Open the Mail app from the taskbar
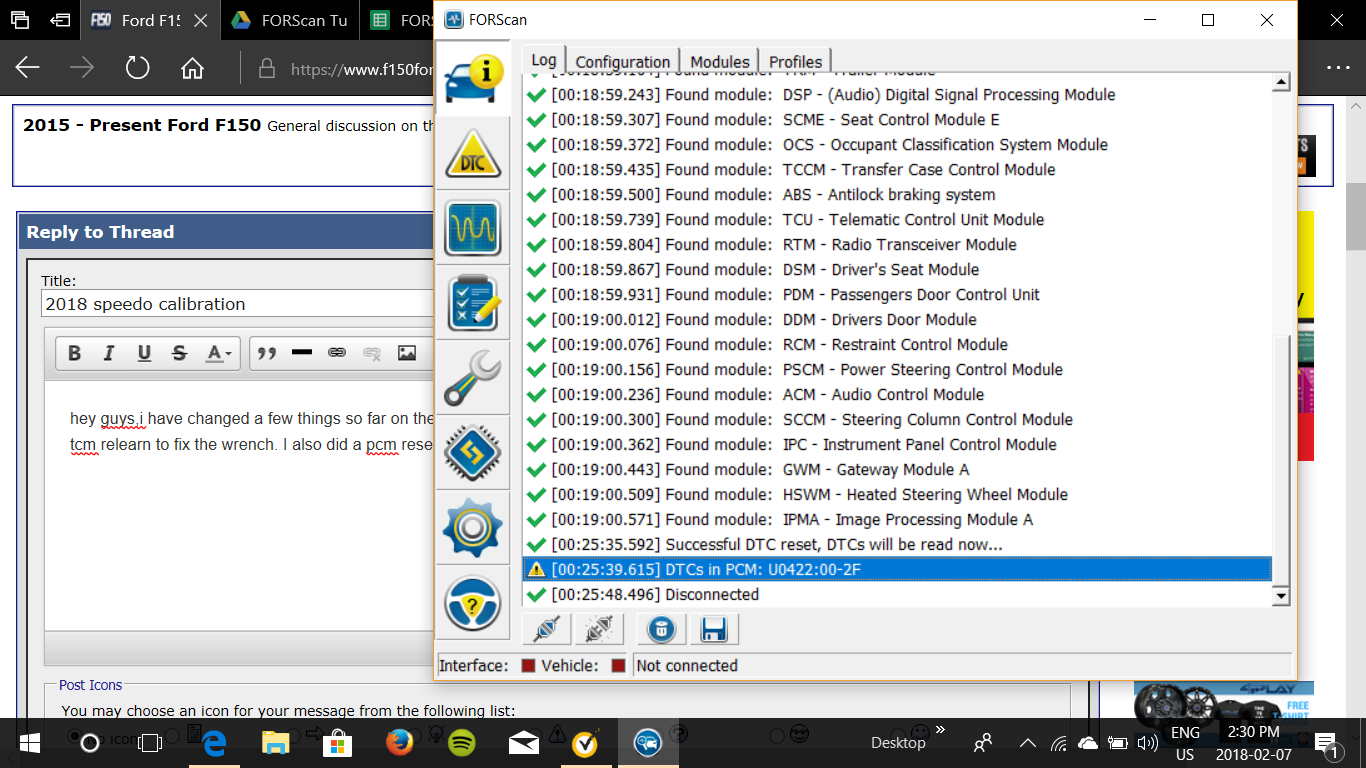This screenshot has width=1366, height=768. (x=524, y=743)
